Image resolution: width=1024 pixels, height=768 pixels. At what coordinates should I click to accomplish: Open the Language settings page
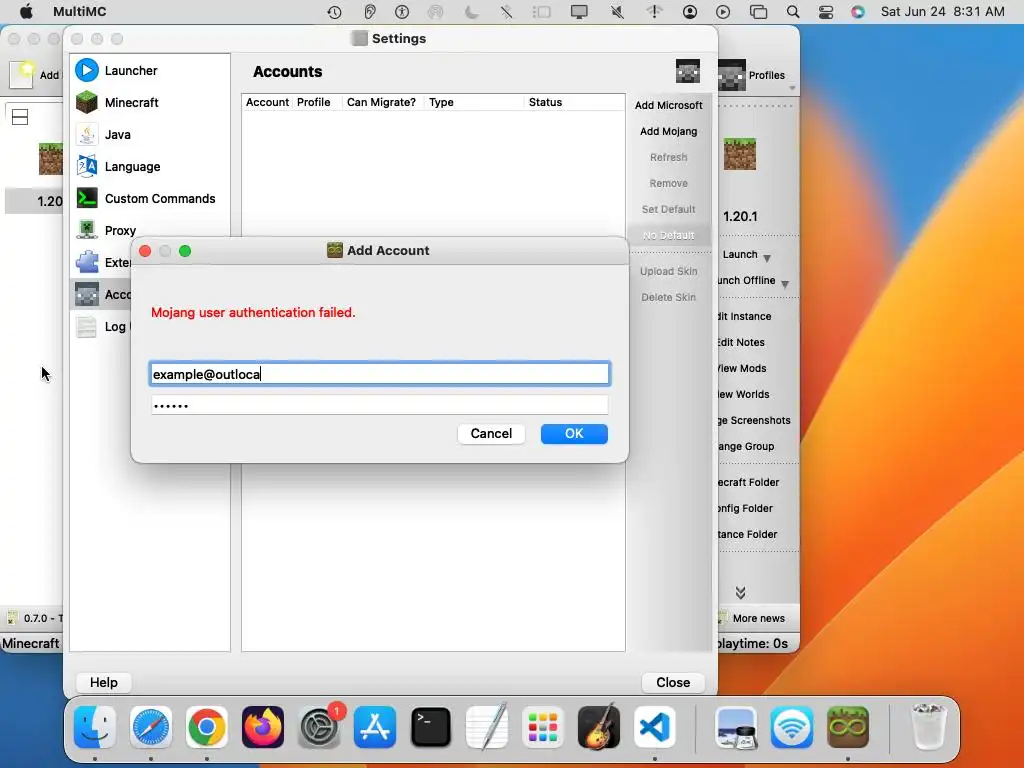(x=118, y=167)
